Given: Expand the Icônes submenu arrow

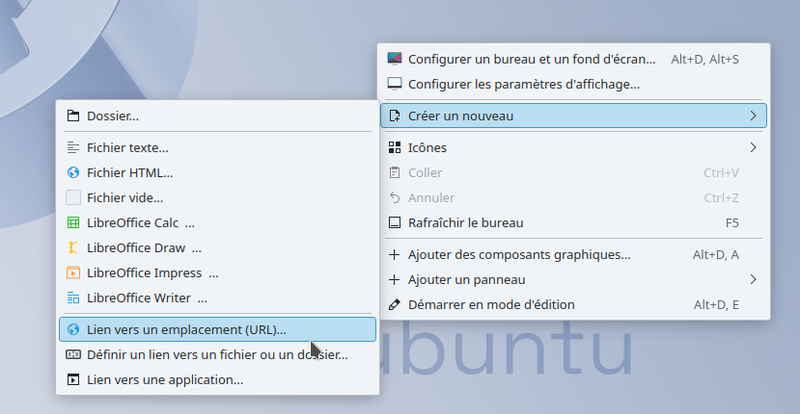Looking at the screenshot, I should coord(752,148).
